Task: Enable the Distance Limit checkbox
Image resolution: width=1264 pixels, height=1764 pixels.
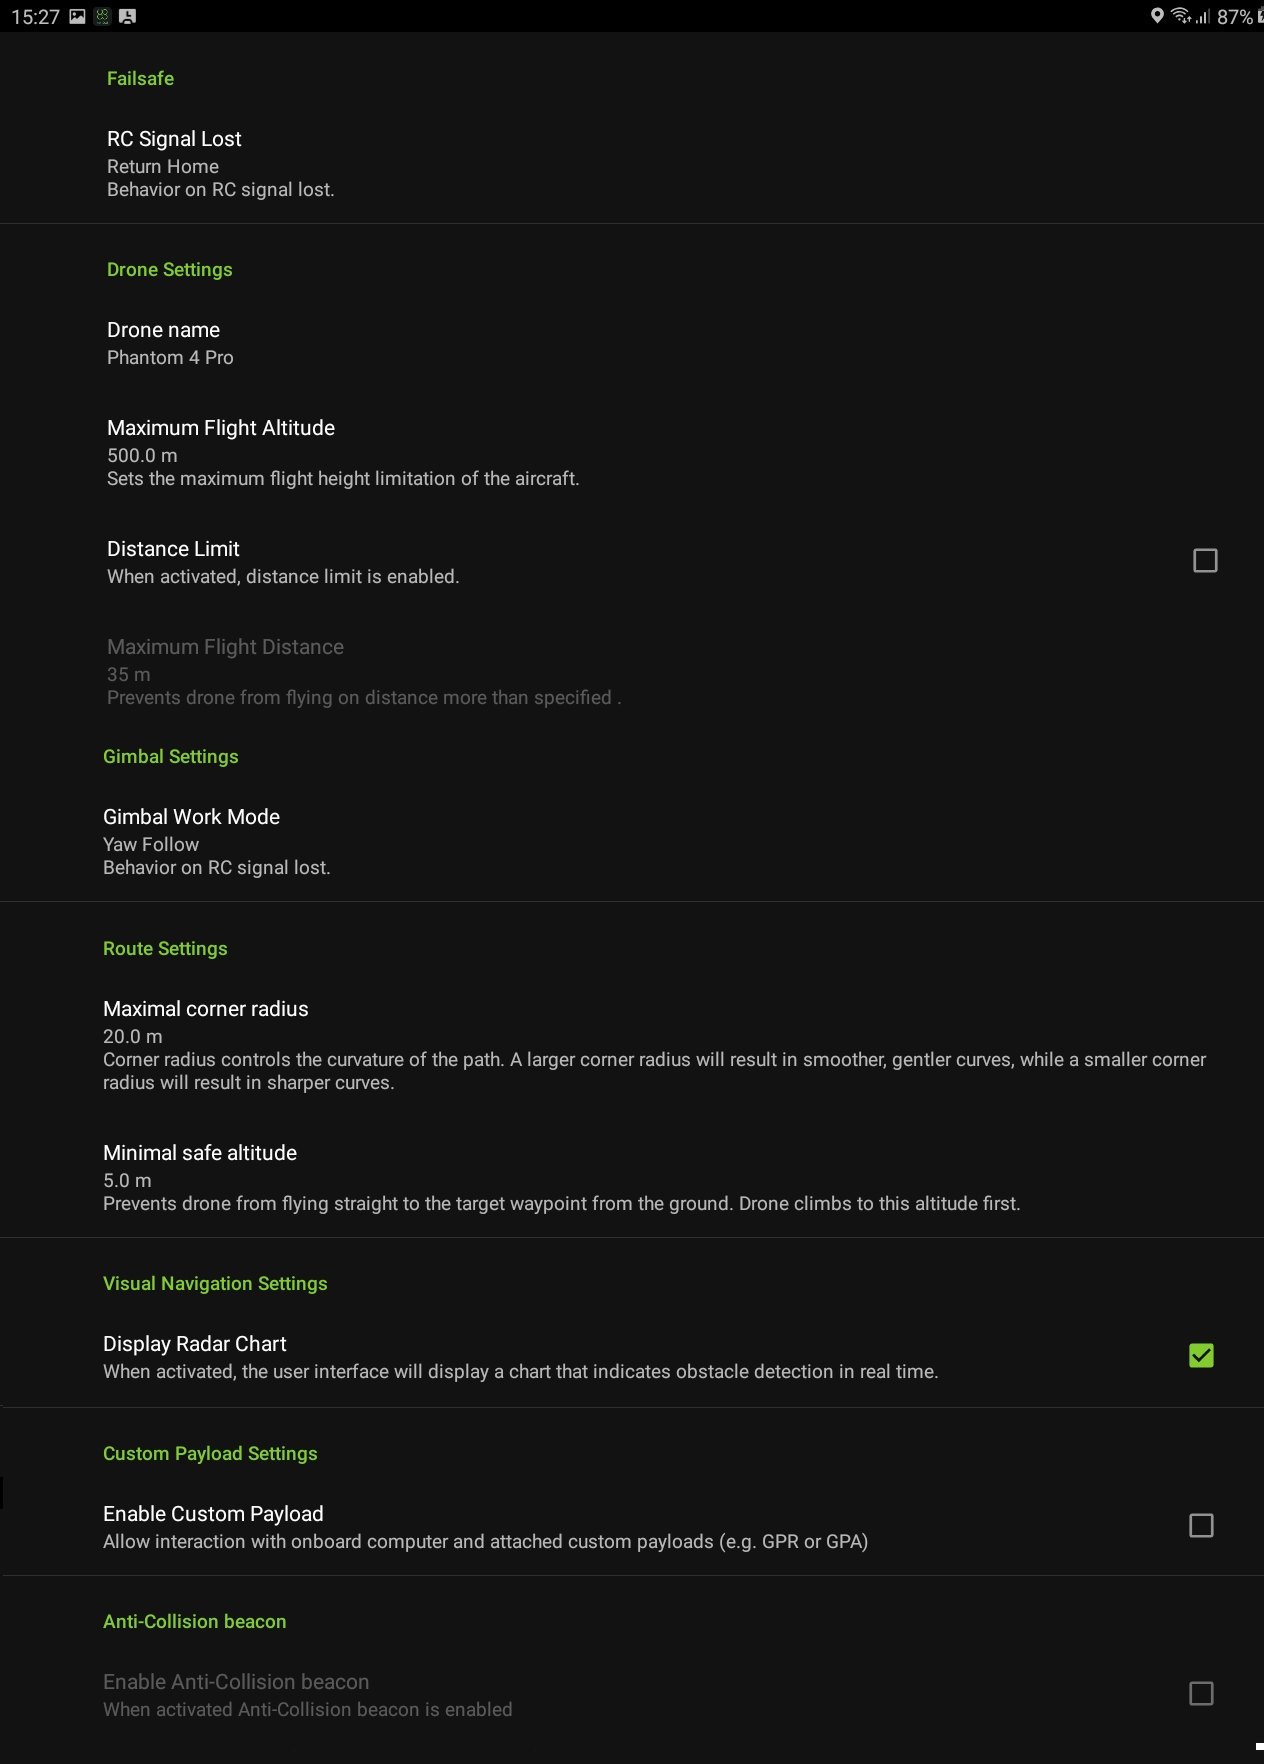Action: [1205, 561]
